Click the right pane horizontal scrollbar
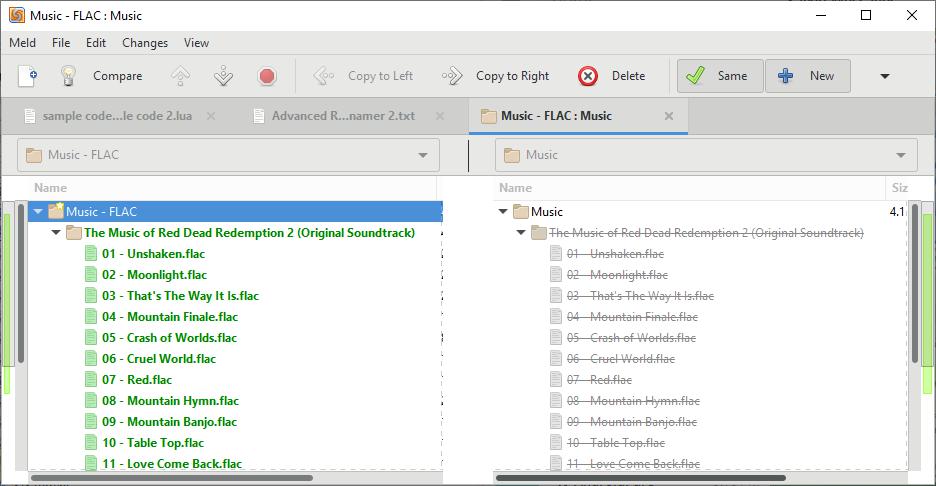The width and height of the screenshot is (936, 486). (x=641, y=478)
